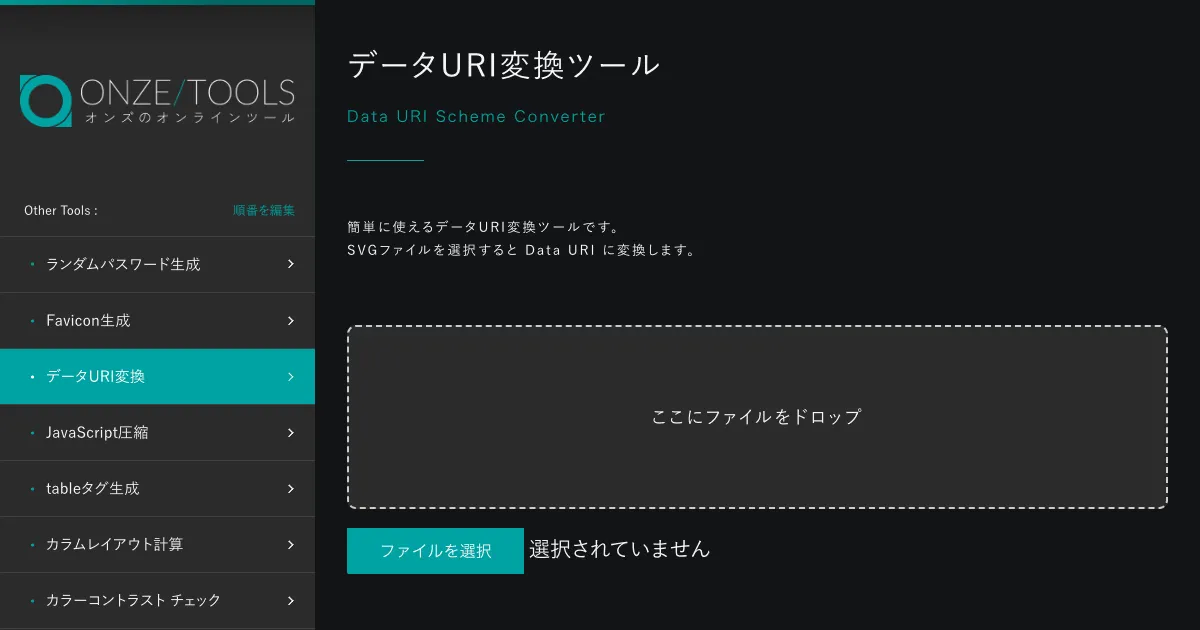Click the ここにファイルをドロップ drop zone

757,417
